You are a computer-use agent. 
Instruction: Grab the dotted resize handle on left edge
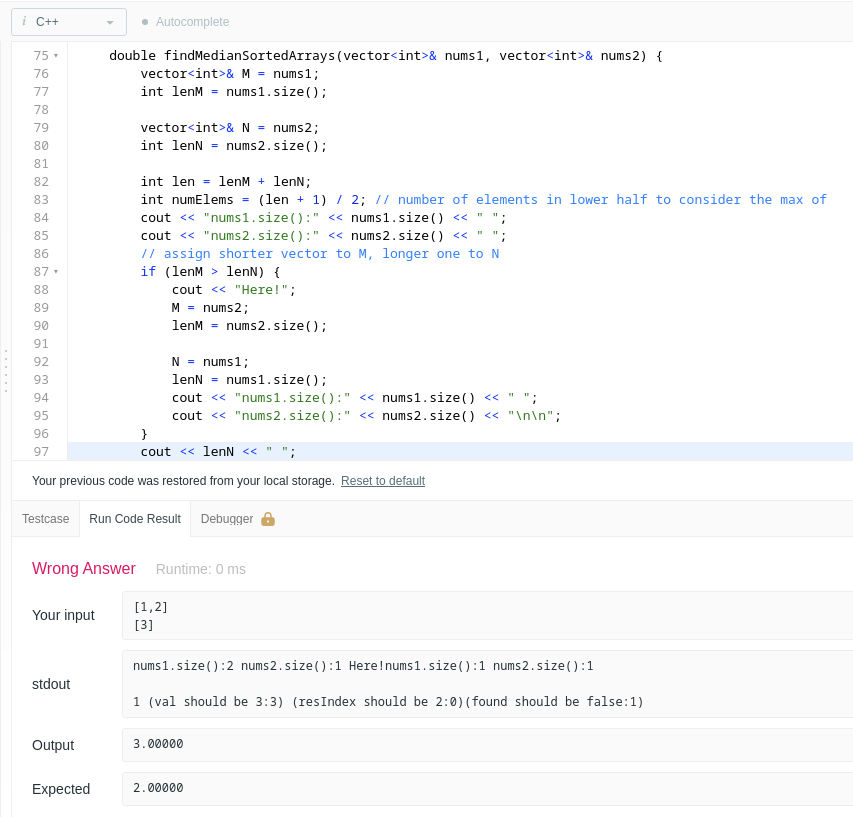[x=5, y=370]
